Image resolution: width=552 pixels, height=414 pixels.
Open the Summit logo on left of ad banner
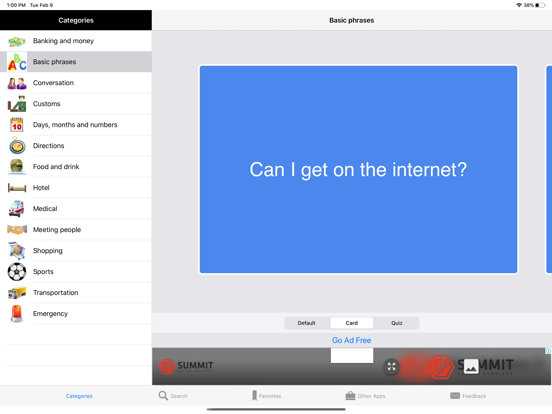click(x=186, y=366)
